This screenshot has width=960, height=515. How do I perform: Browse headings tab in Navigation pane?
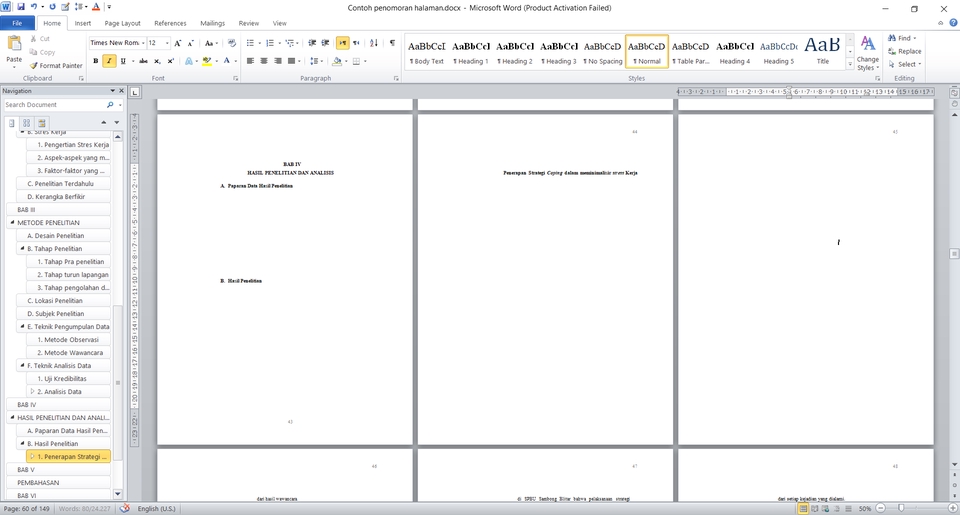point(12,123)
